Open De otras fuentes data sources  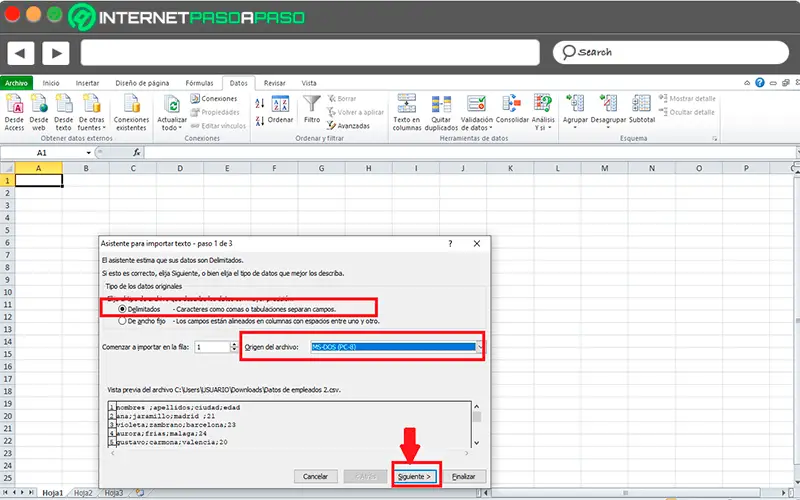point(92,112)
